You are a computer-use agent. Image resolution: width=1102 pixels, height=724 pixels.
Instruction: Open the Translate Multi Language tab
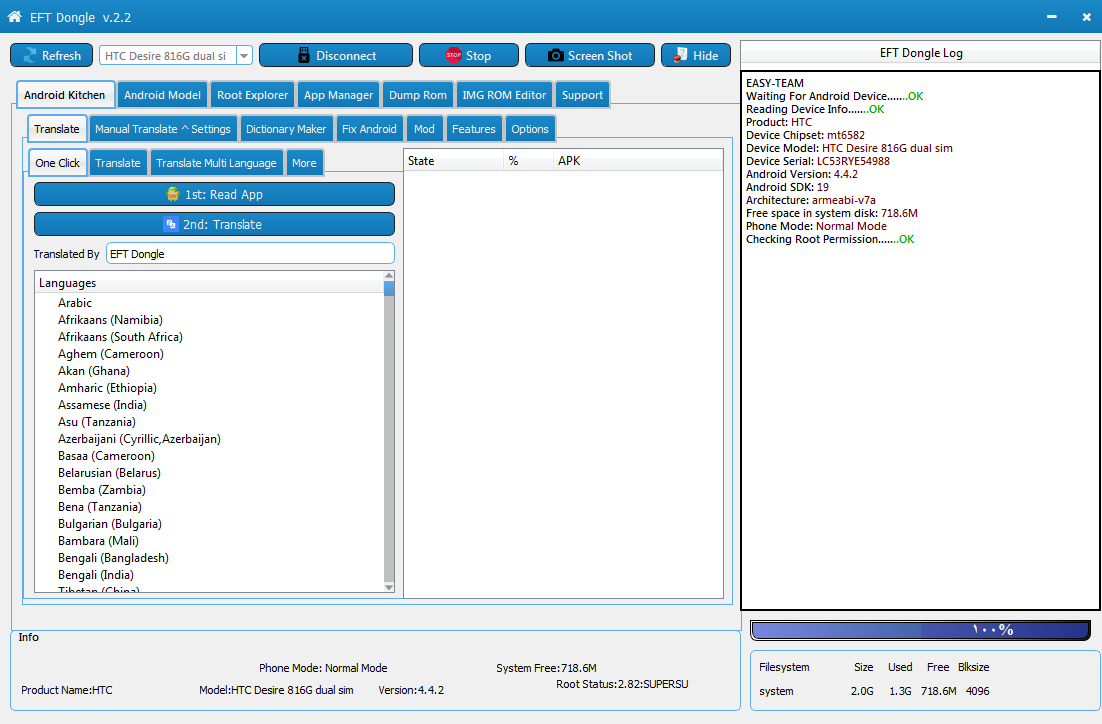click(216, 162)
